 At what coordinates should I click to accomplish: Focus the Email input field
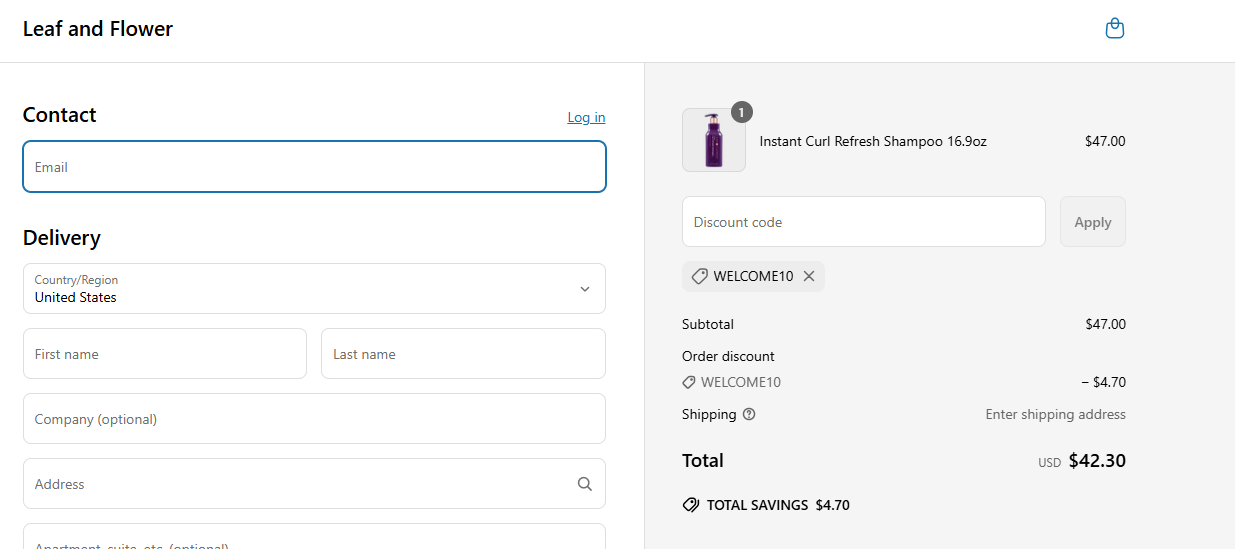tap(314, 167)
